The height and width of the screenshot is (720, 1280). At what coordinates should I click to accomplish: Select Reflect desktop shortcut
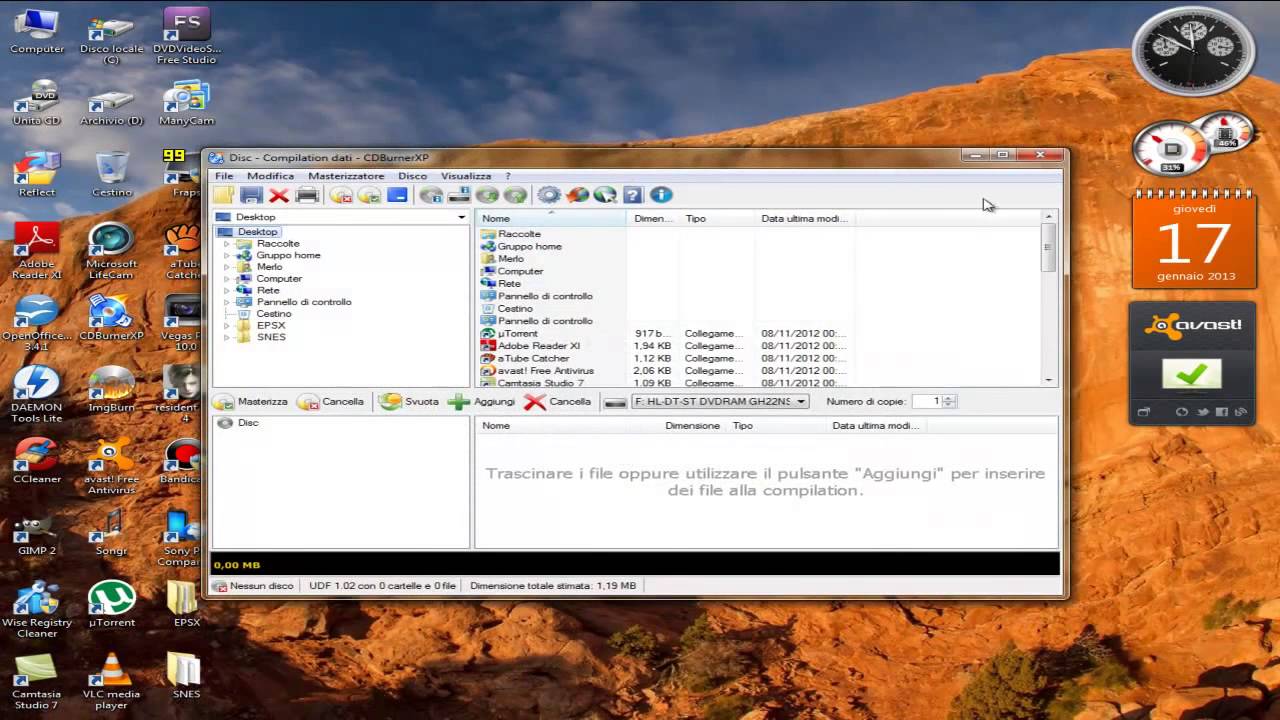37,174
